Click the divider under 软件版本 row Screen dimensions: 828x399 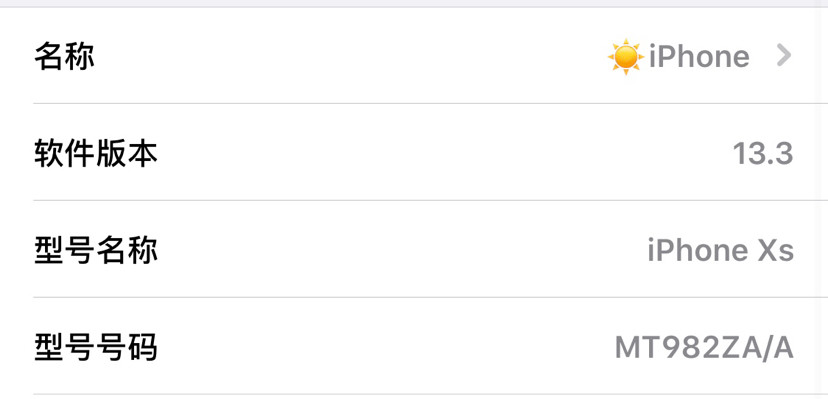pyautogui.click(x=430, y=201)
